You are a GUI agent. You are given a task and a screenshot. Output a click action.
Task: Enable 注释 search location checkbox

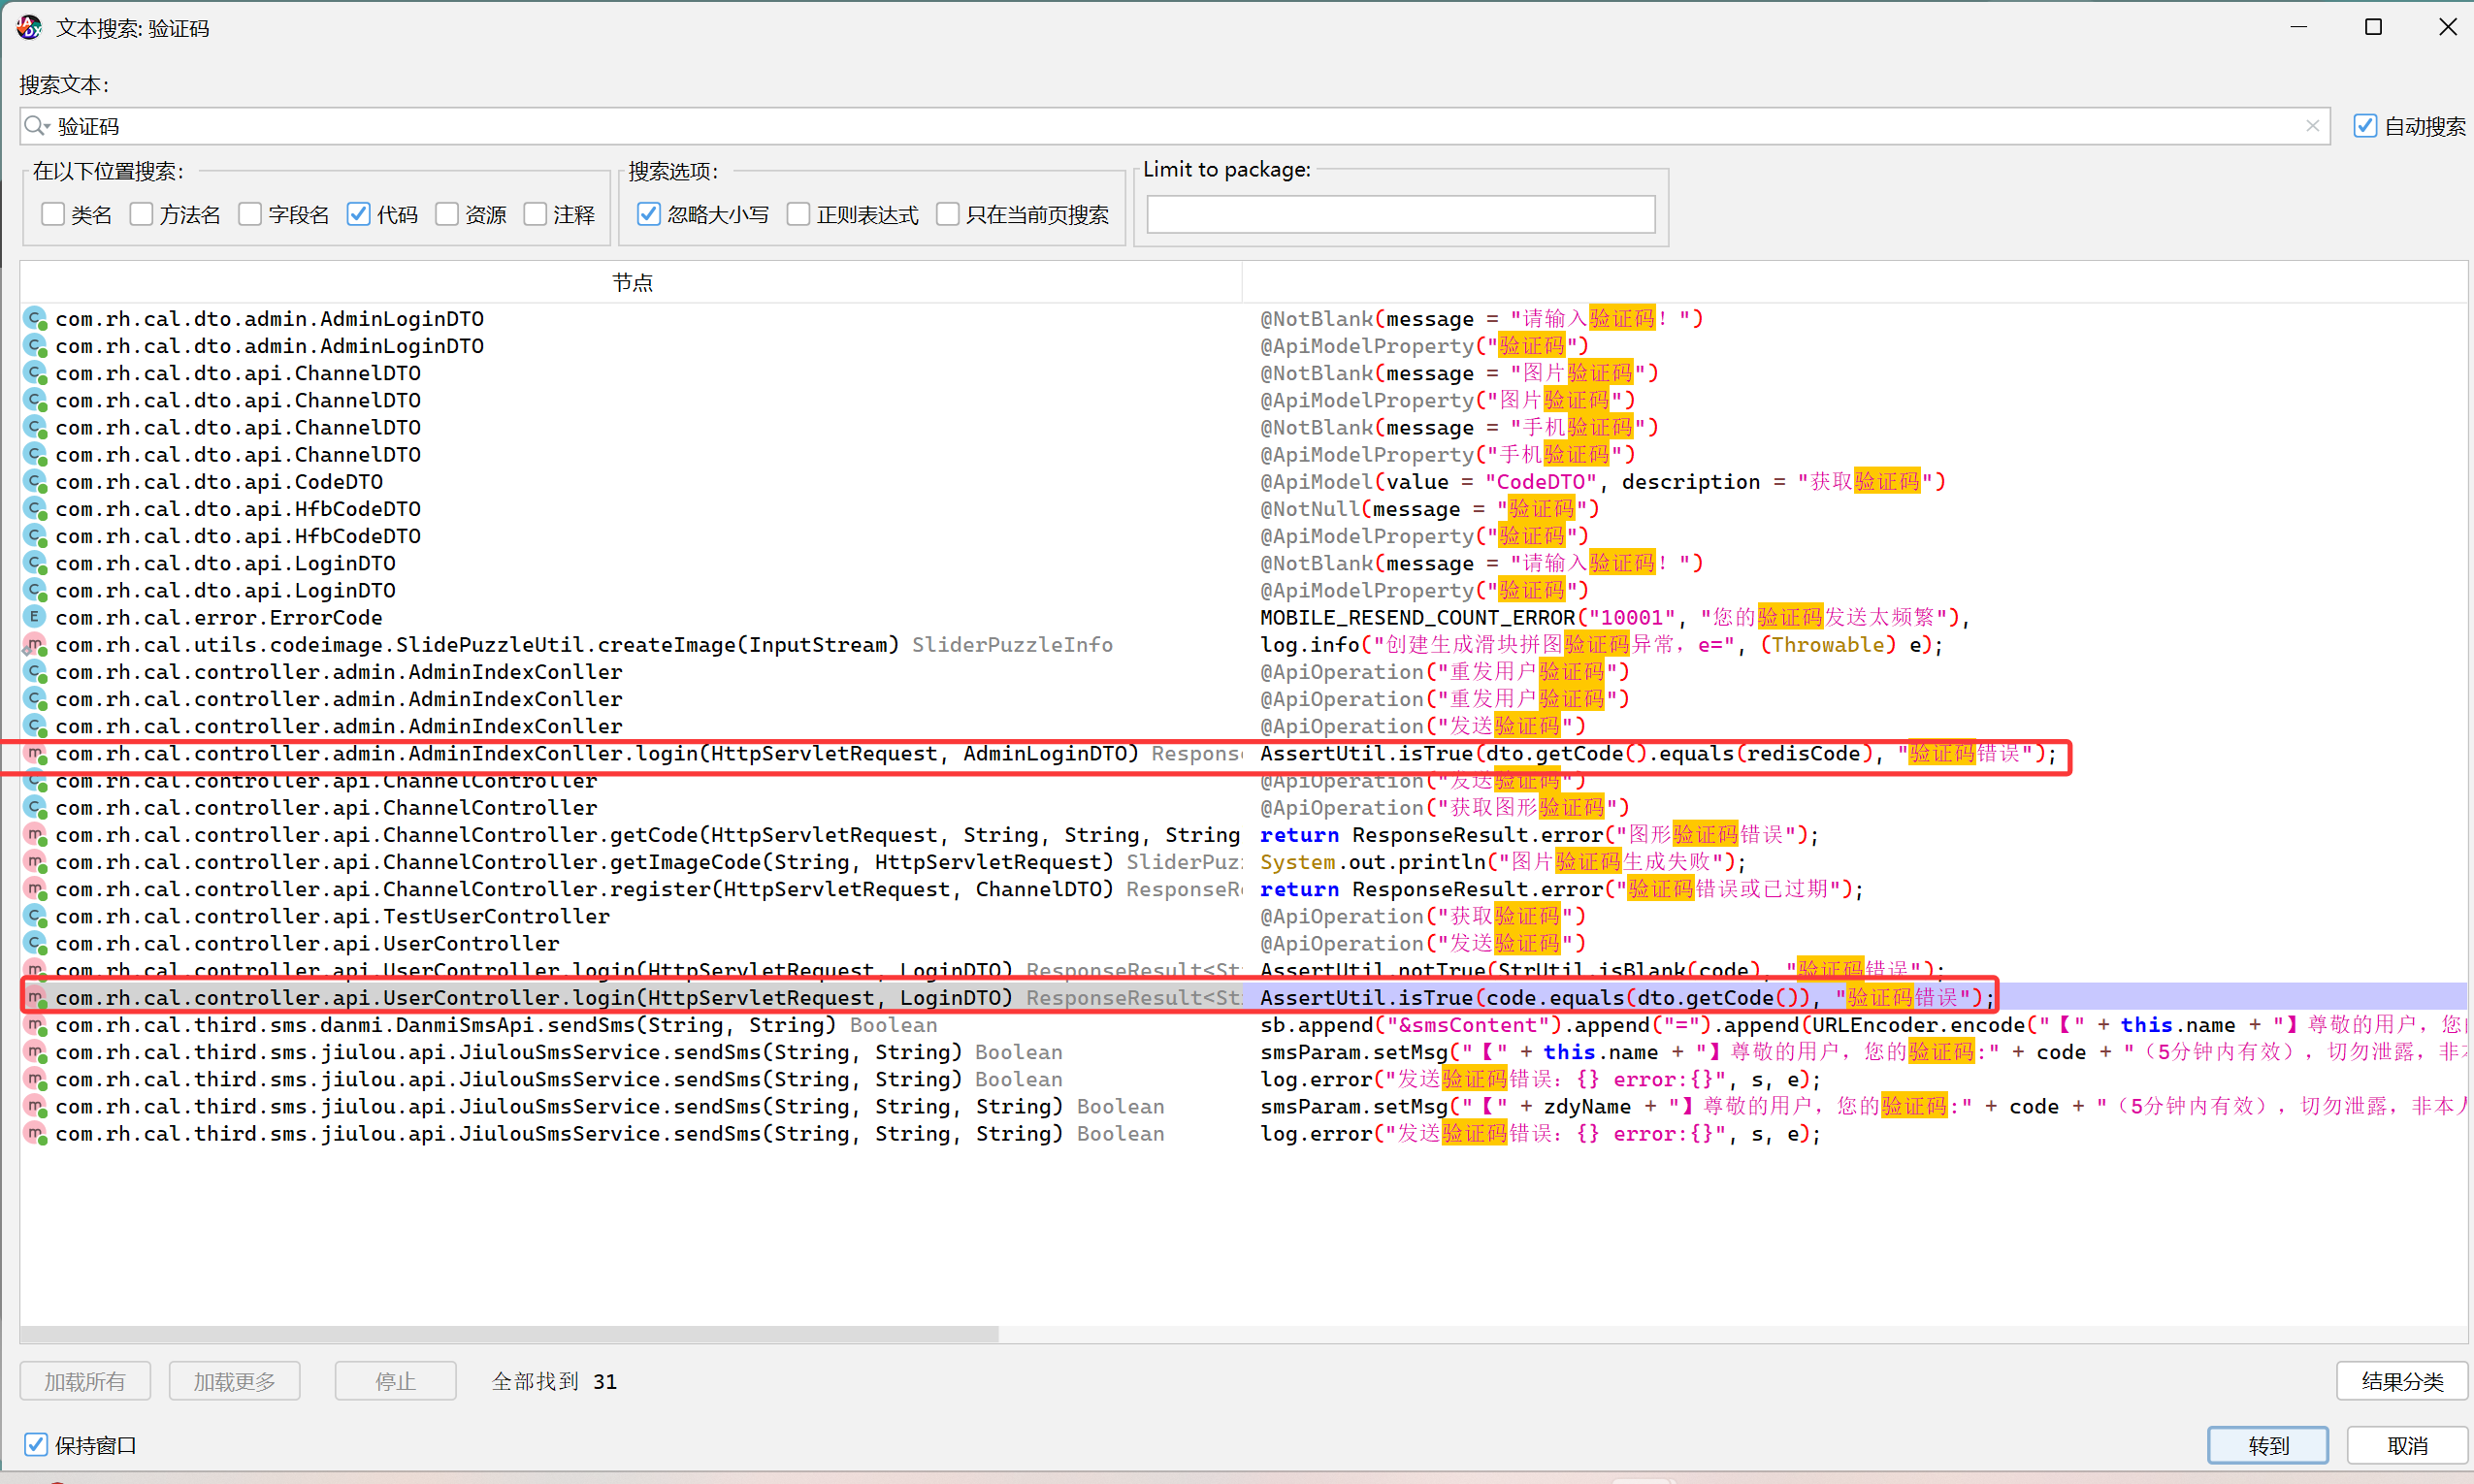click(x=535, y=214)
